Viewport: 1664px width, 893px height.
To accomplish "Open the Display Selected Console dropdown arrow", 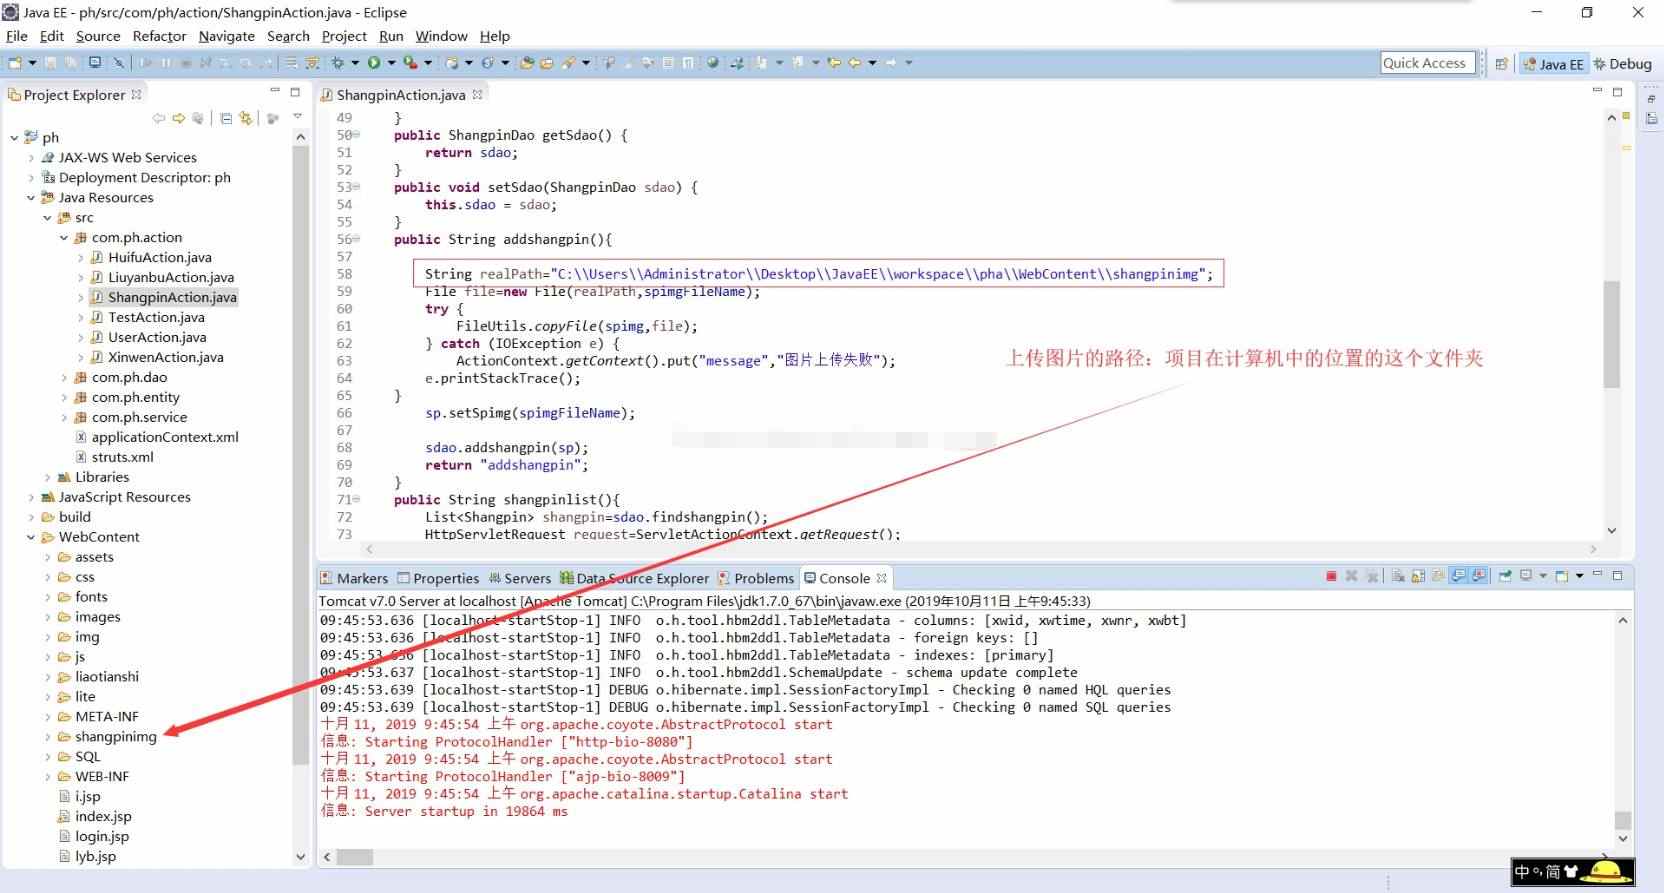I will 1543,576.
